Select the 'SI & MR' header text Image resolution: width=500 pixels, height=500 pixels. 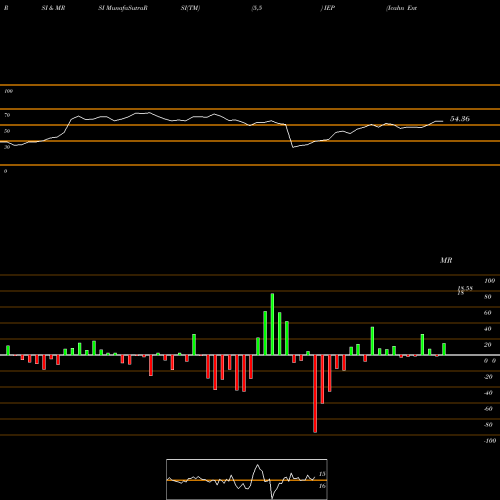click(53, 8)
